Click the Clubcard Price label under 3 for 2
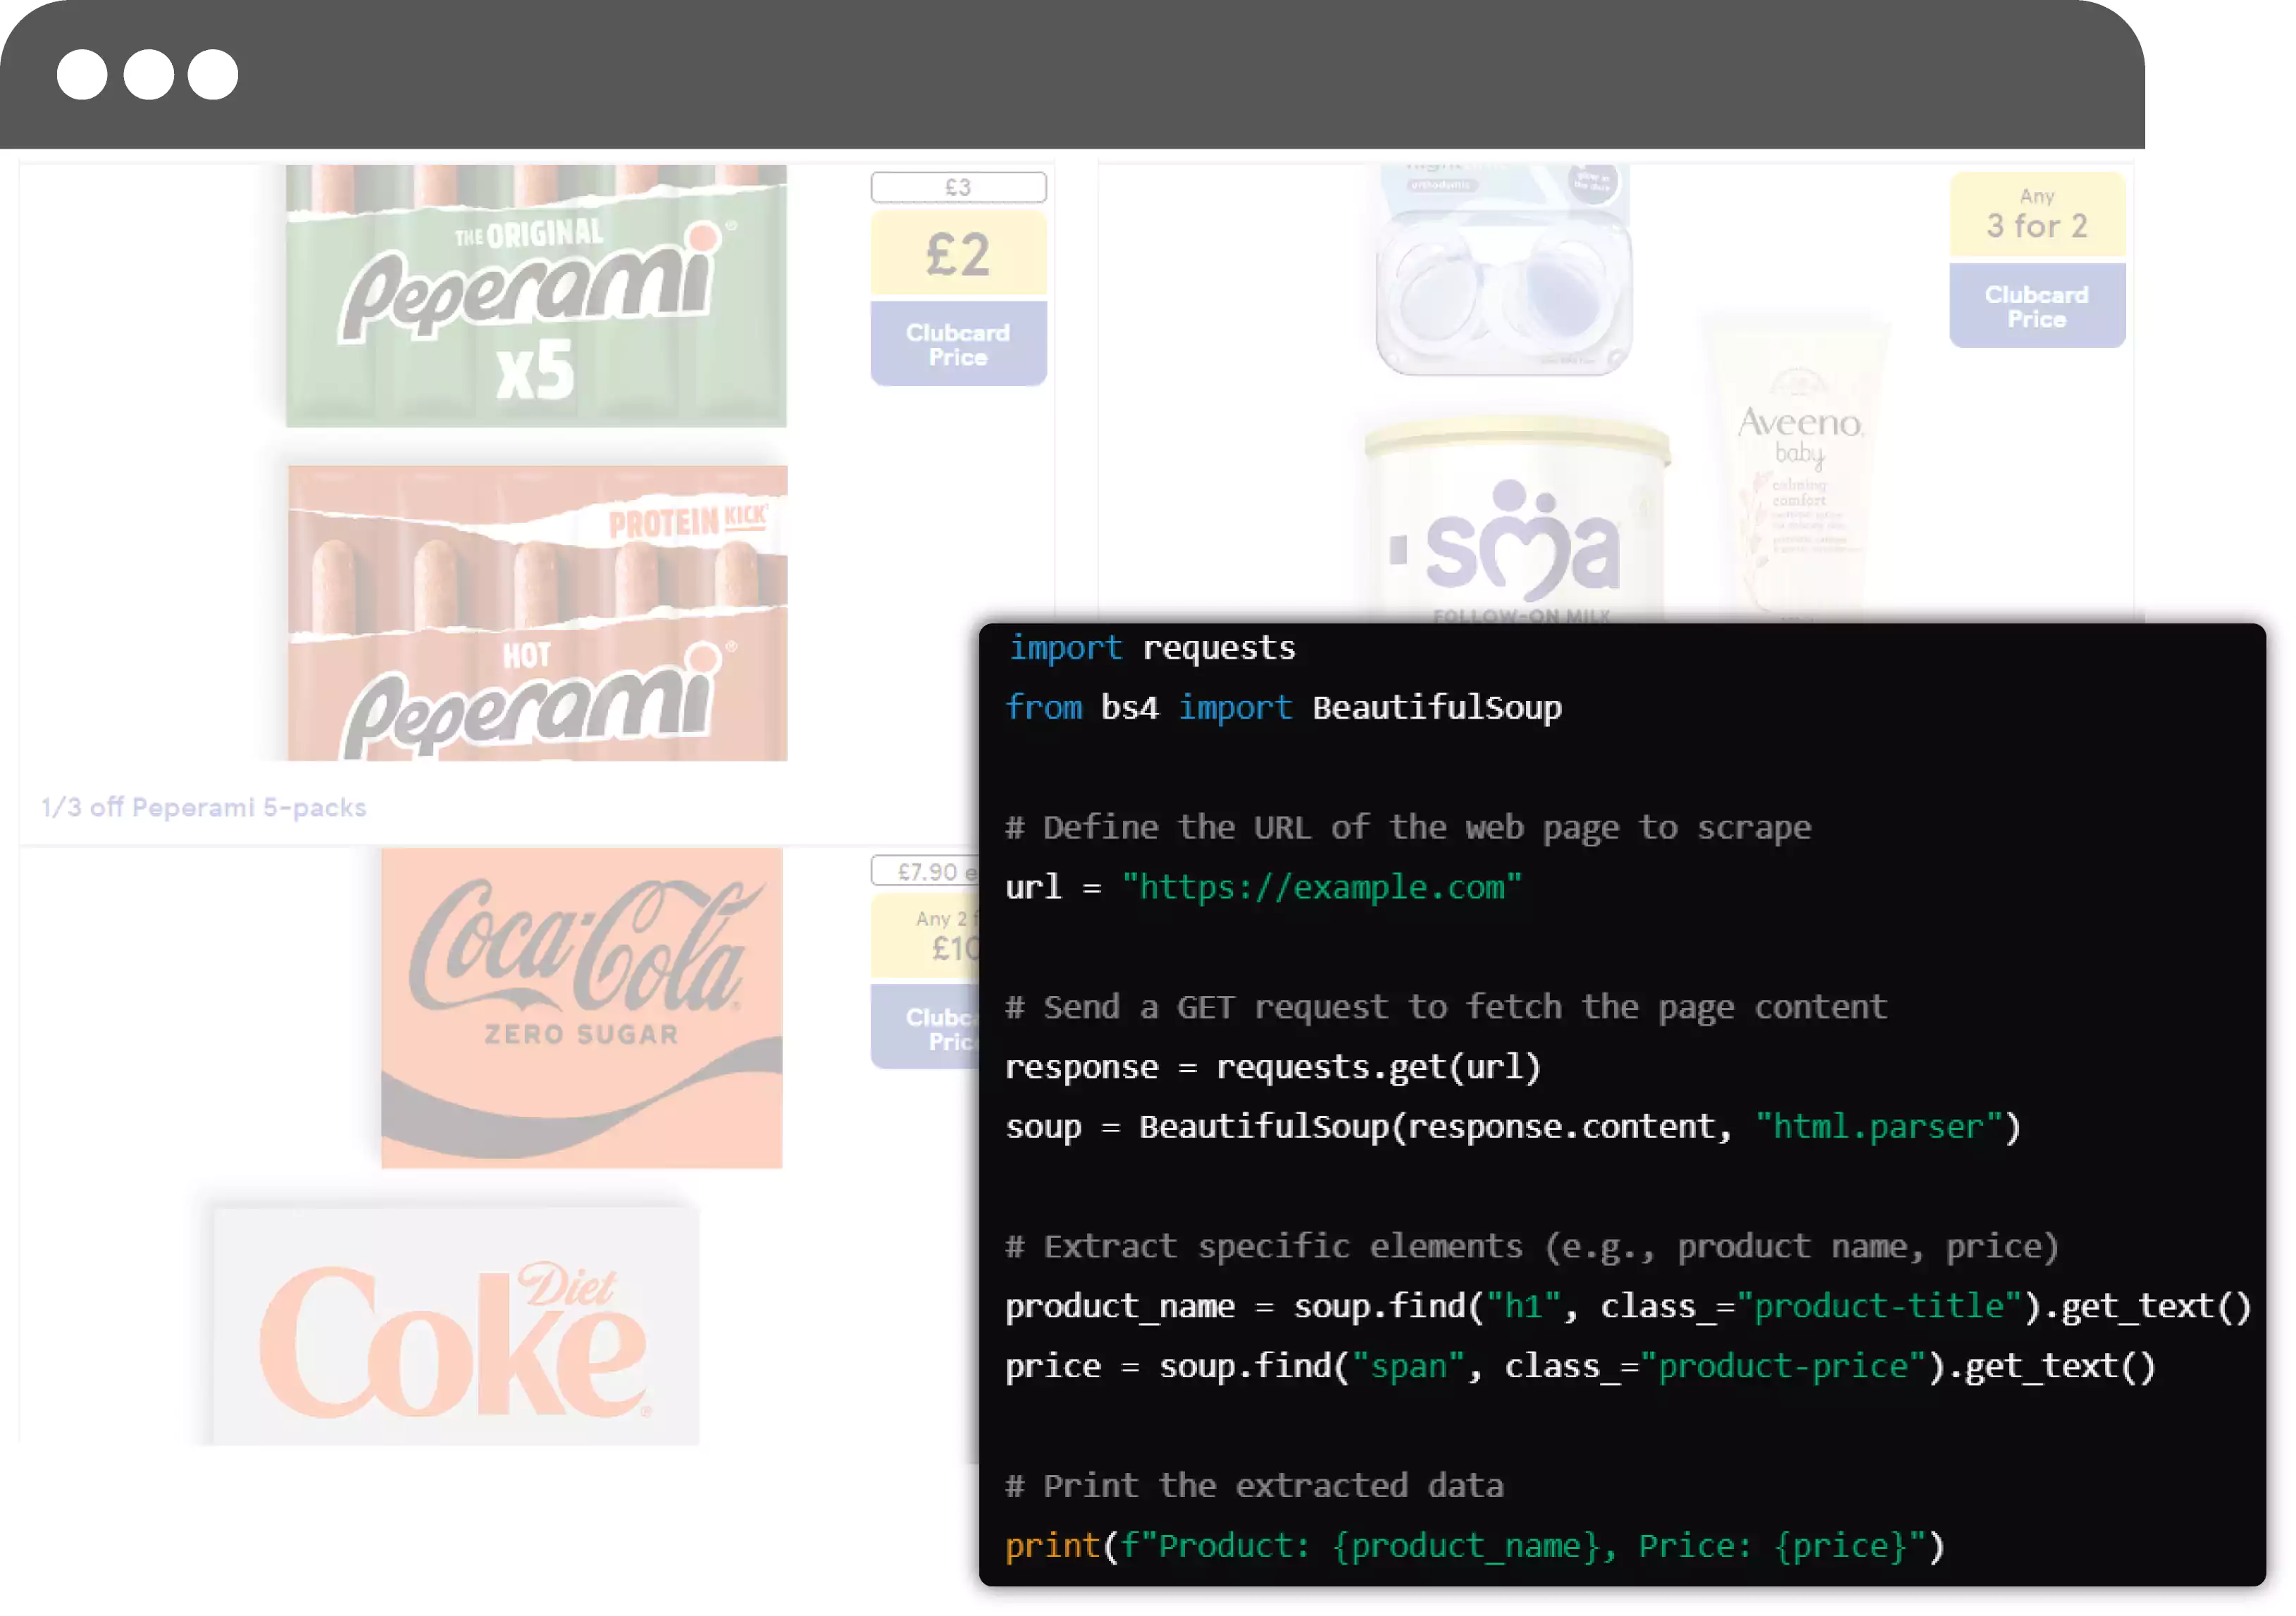 pos(2037,306)
